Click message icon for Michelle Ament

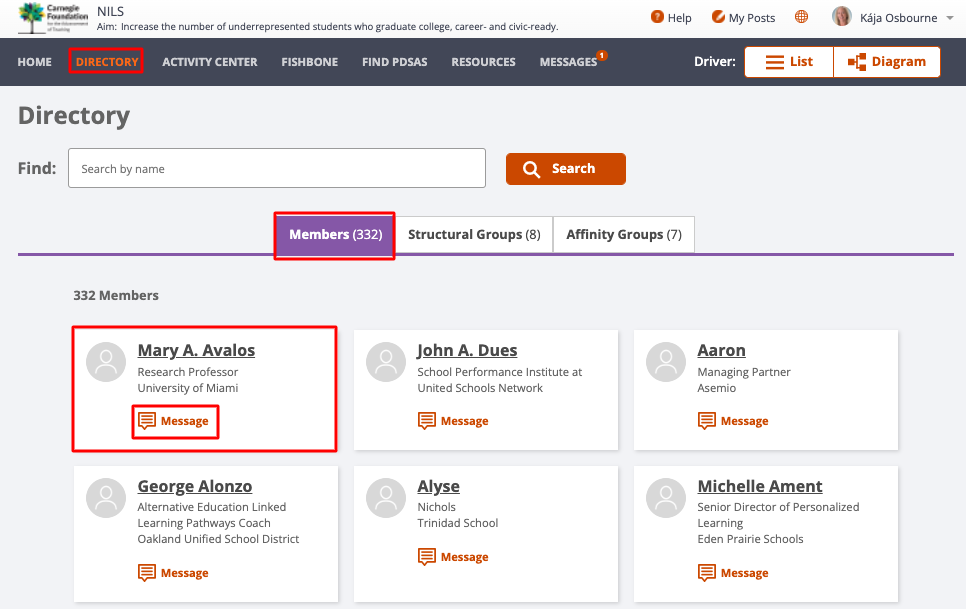(707, 573)
